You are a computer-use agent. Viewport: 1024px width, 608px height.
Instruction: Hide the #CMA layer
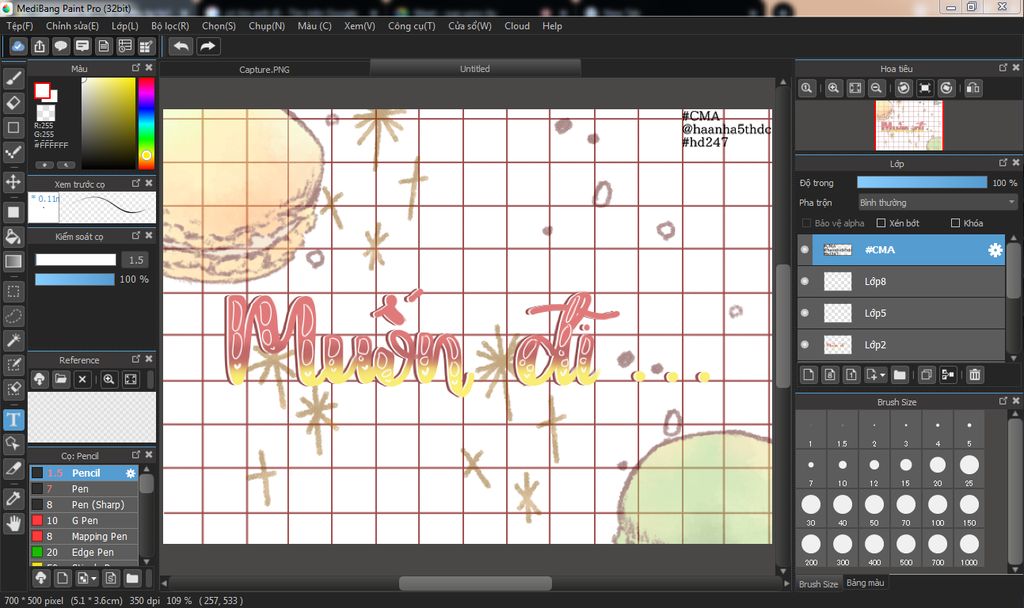[x=805, y=249]
